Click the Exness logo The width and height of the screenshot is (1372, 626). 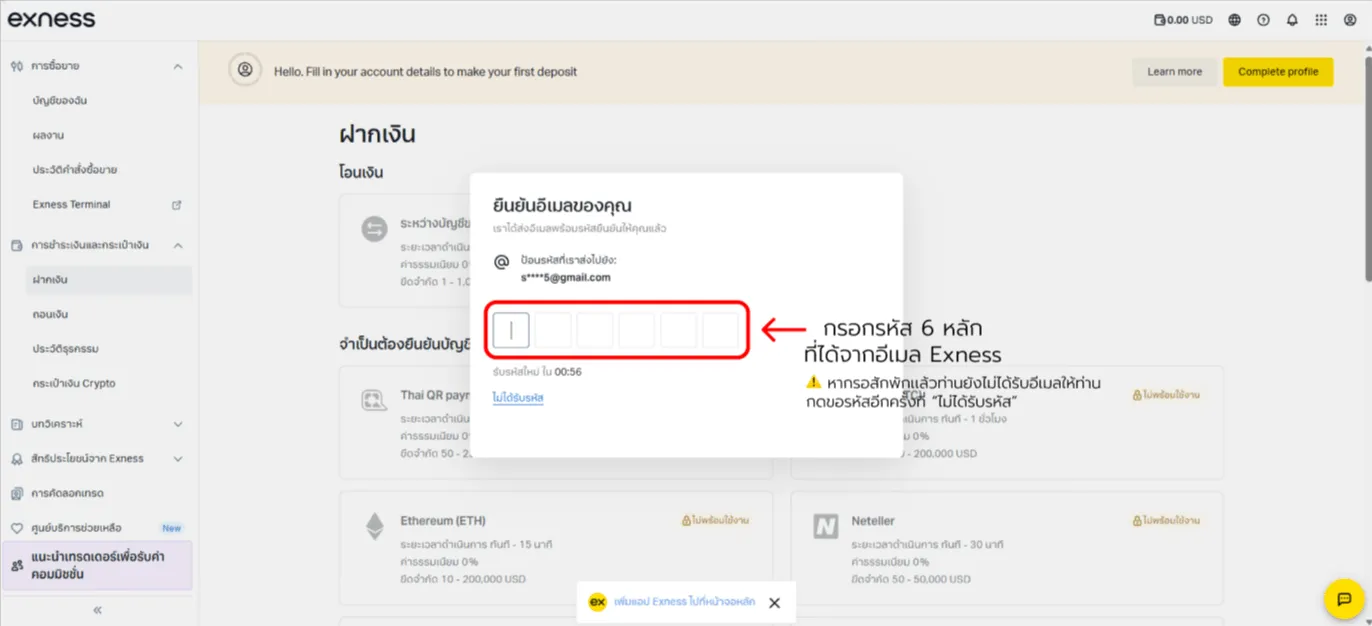click(x=52, y=19)
